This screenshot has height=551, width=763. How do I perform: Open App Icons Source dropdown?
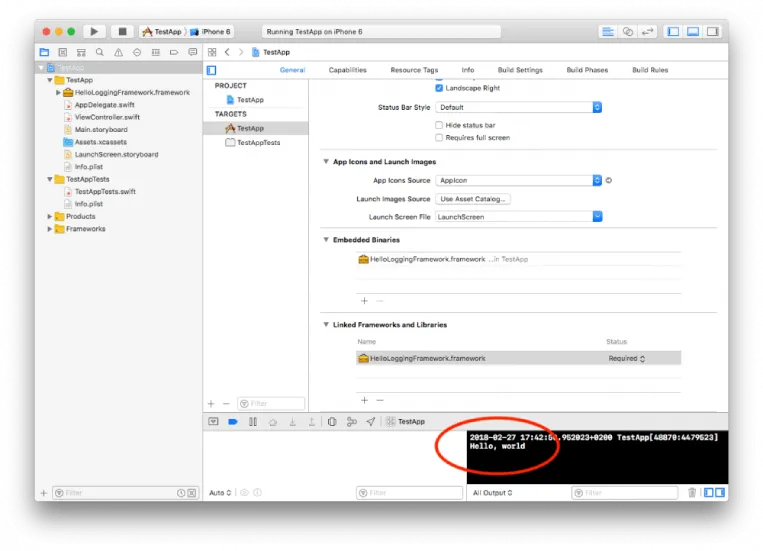(x=519, y=180)
